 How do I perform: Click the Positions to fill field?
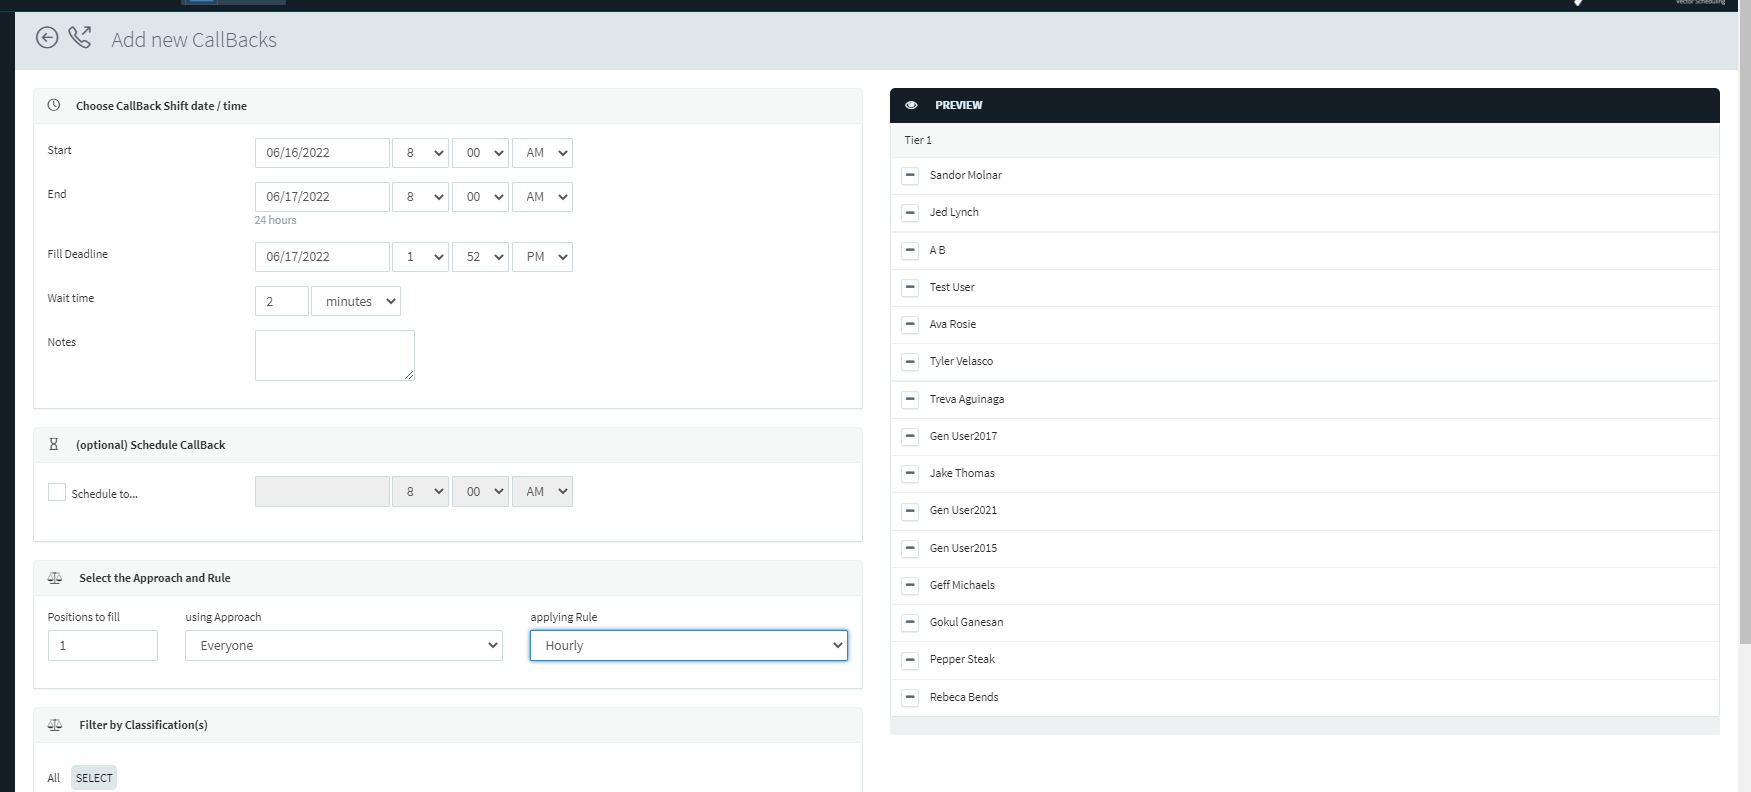tap(103, 645)
